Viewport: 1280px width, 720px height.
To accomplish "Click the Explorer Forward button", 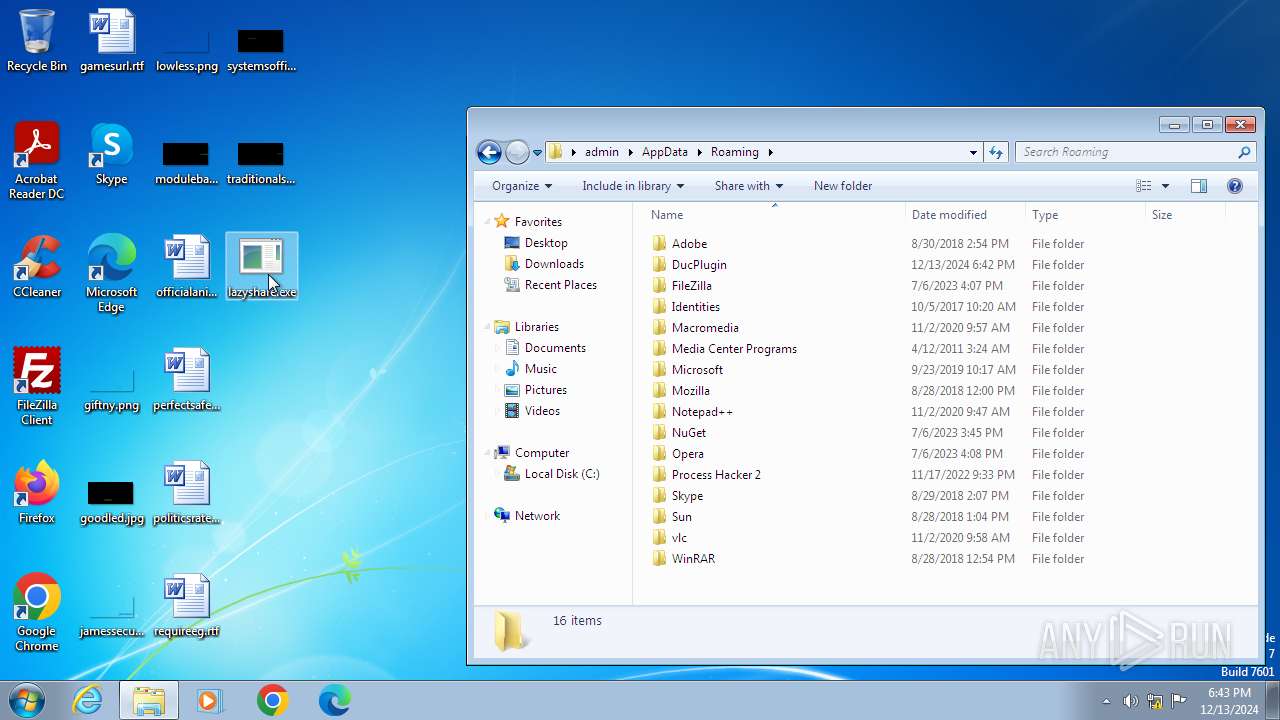I will (517, 152).
